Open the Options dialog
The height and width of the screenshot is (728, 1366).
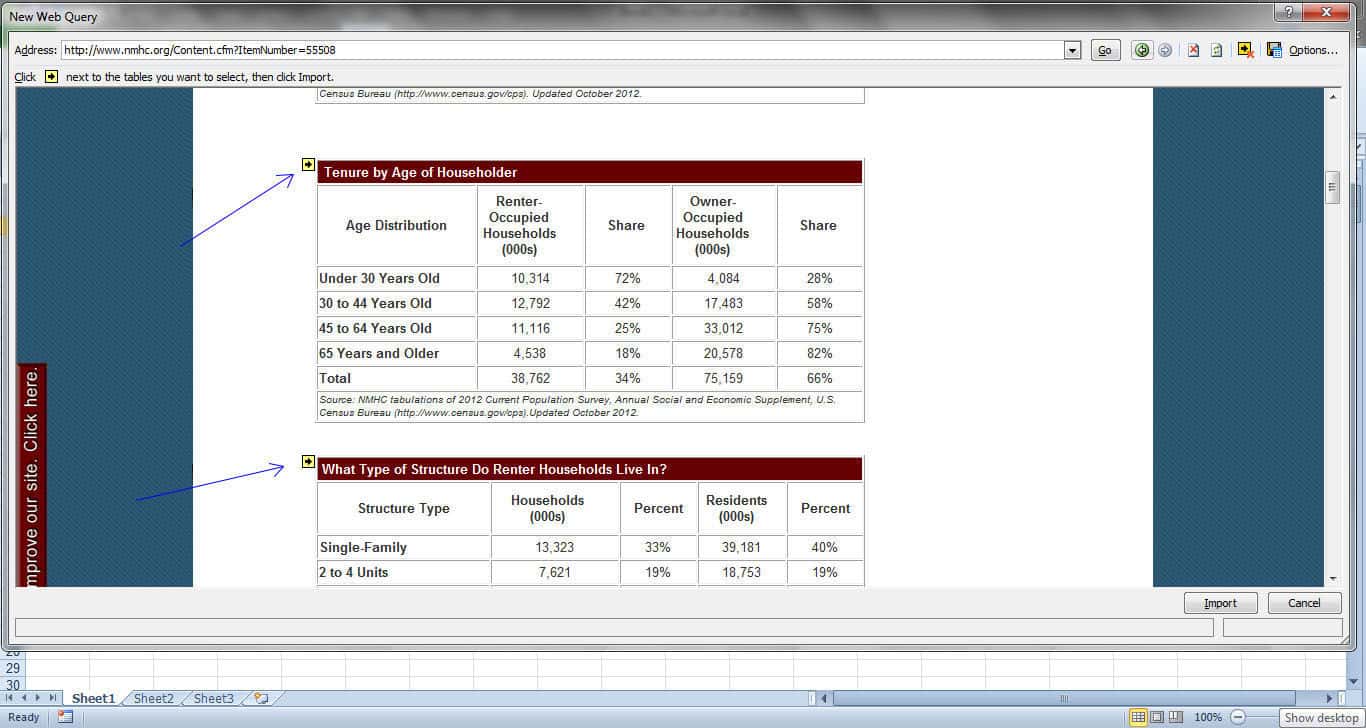[x=1312, y=50]
